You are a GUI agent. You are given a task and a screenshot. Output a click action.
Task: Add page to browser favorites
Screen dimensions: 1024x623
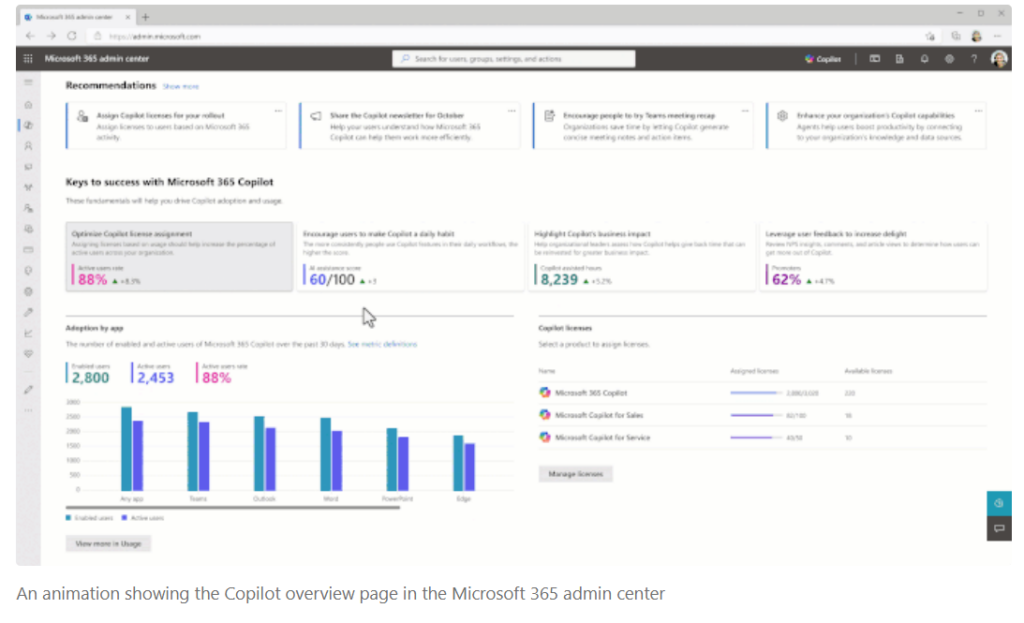point(930,37)
